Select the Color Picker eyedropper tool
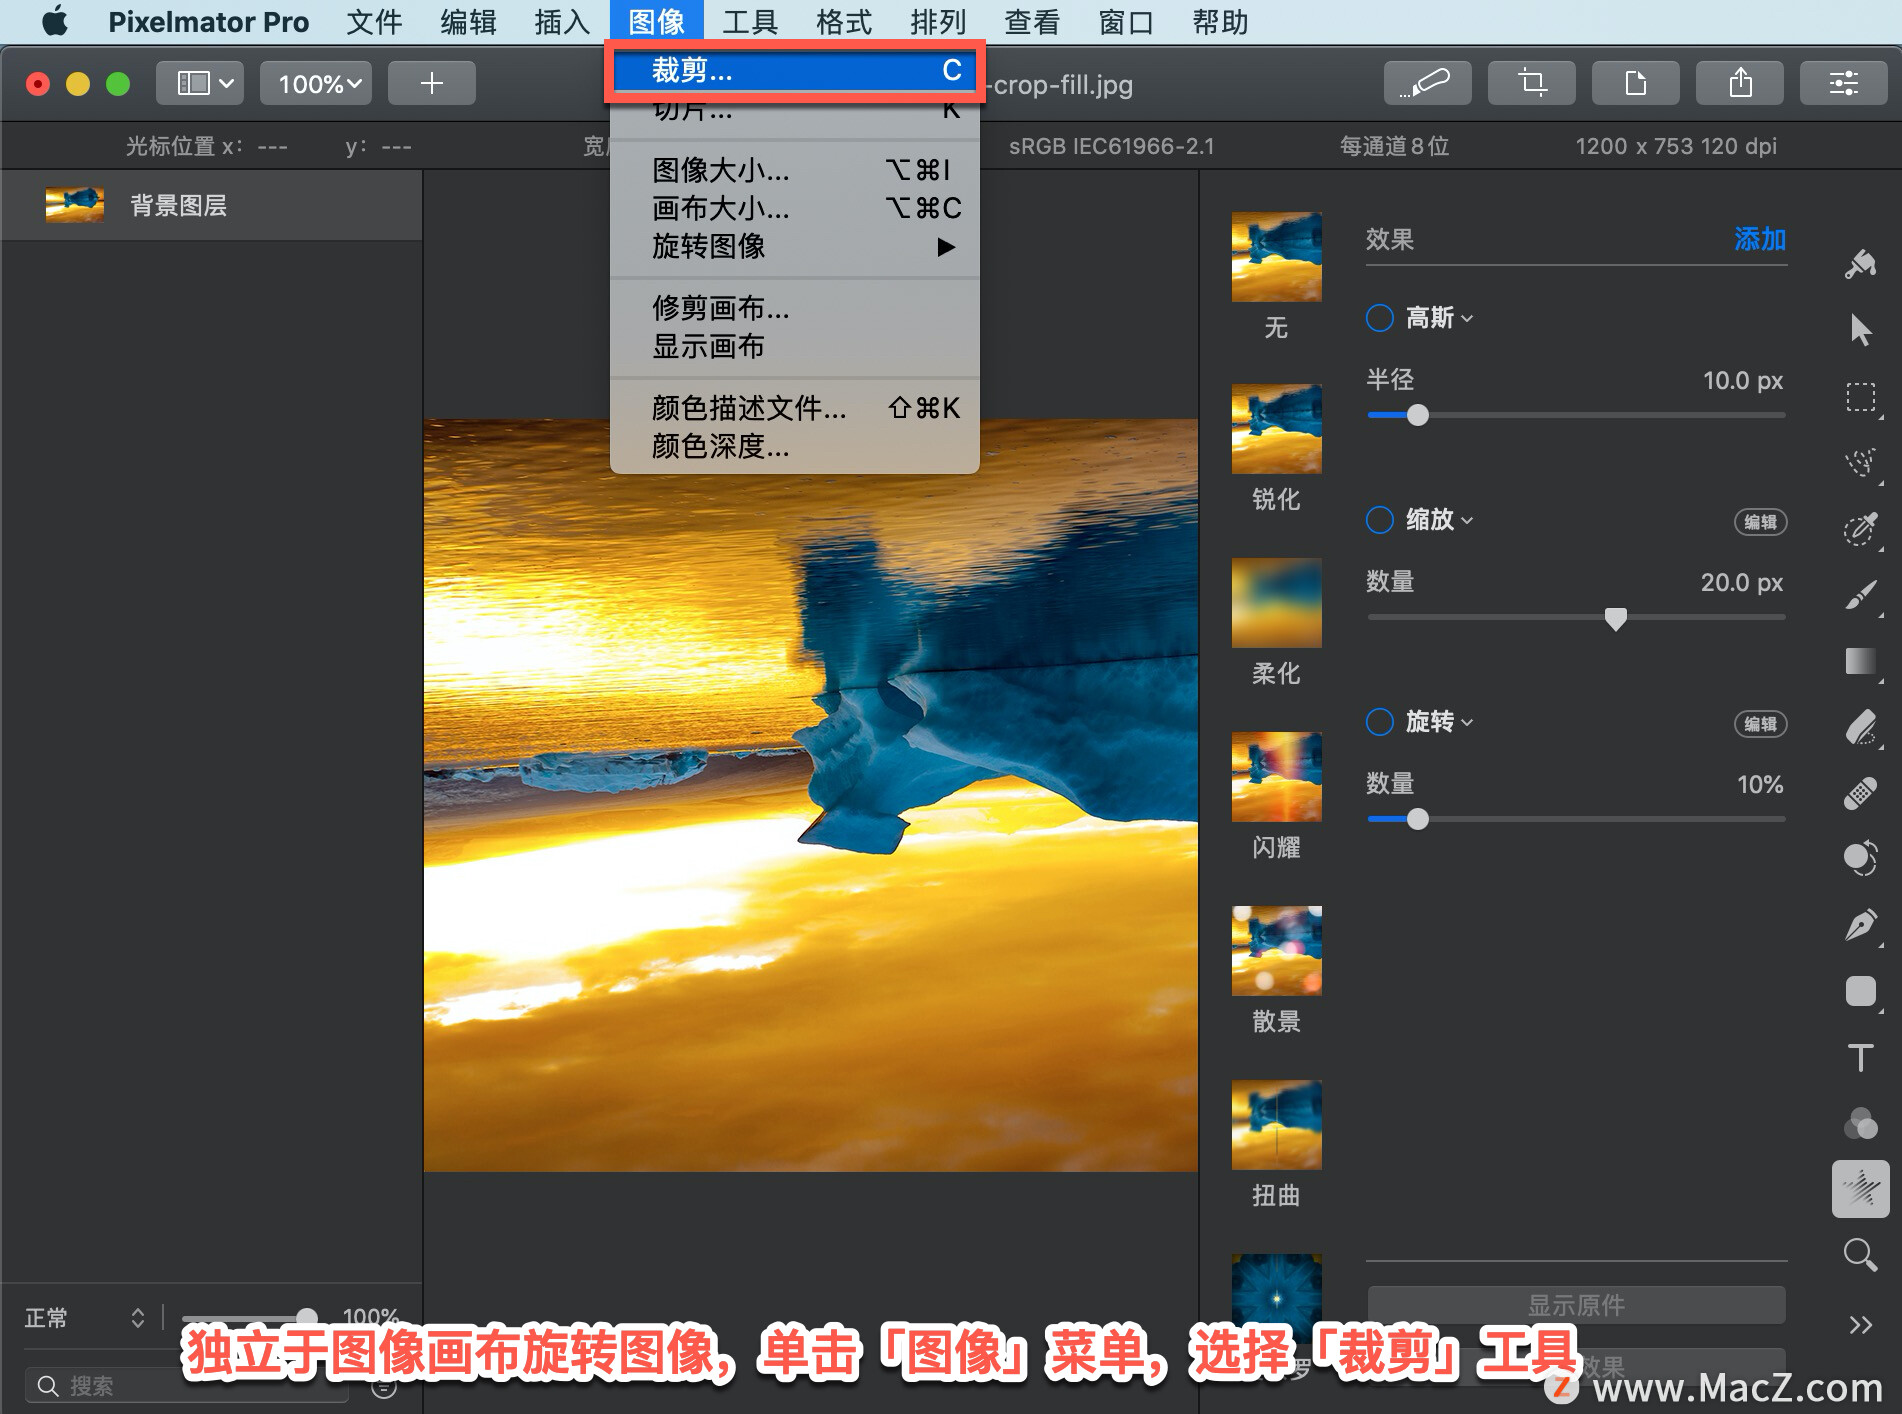This screenshot has width=1902, height=1414. (x=1860, y=529)
